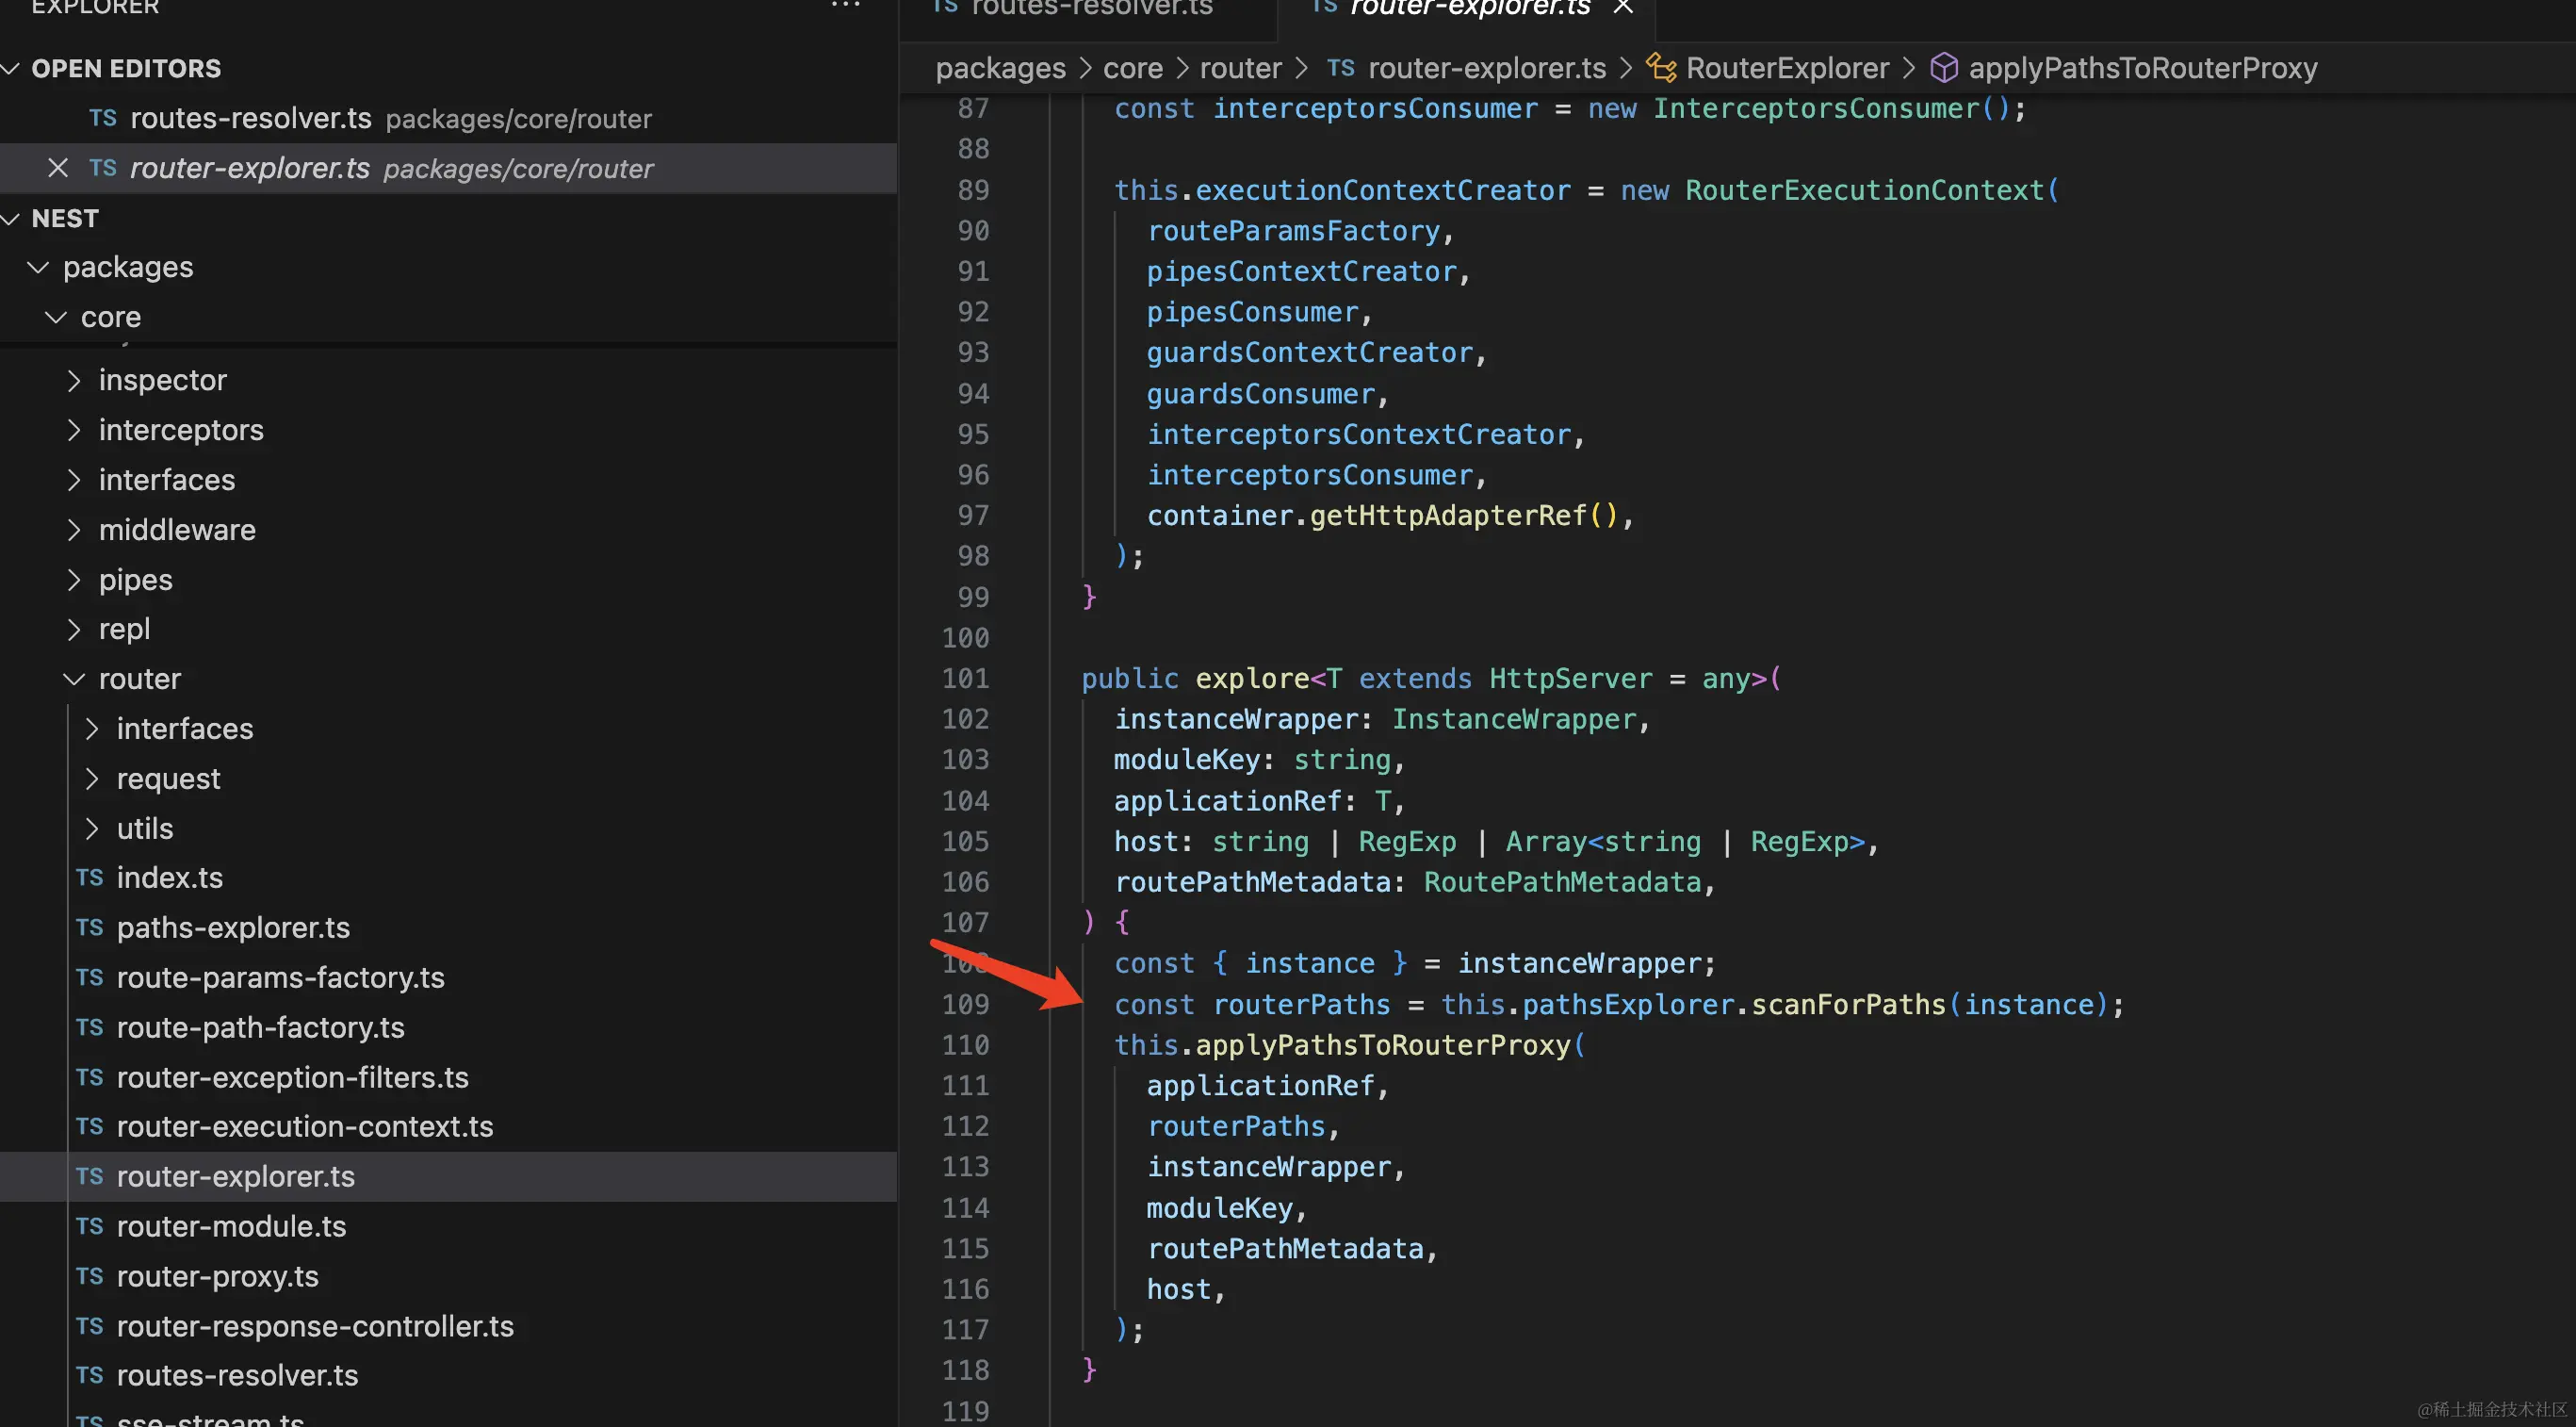Click the packages breadcrumb segment
Screen dimensions: 2576x1427
(x=1000, y=68)
